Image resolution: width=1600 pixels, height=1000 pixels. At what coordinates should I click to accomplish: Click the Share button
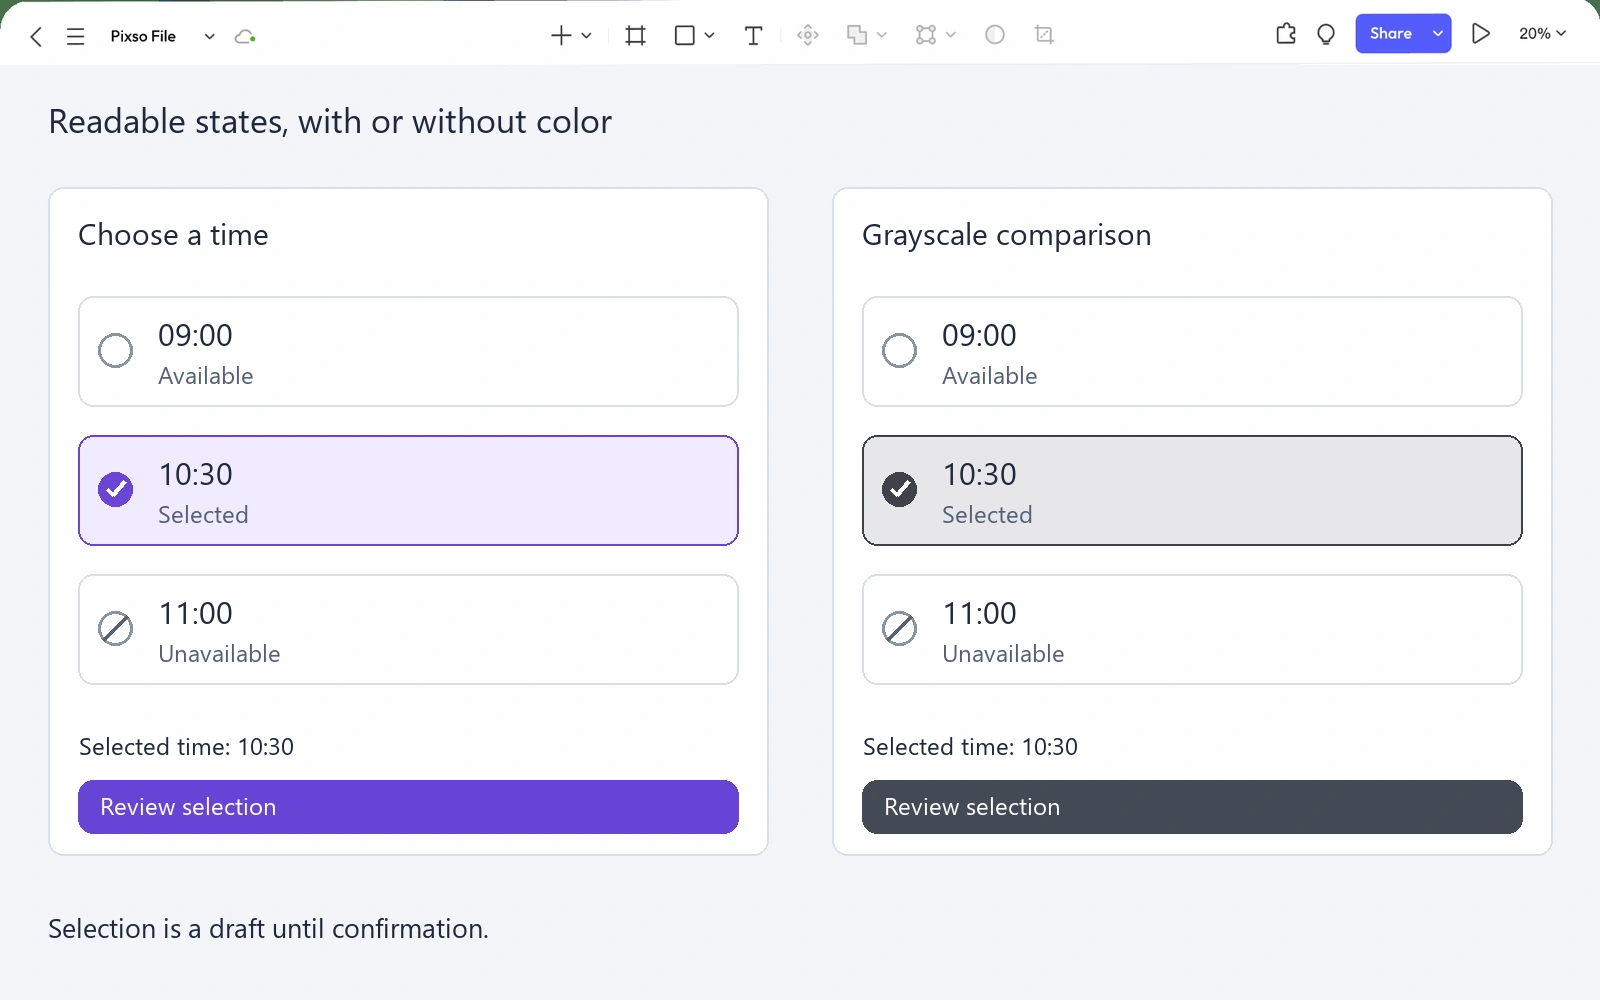pyautogui.click(x=1390, y=34)
